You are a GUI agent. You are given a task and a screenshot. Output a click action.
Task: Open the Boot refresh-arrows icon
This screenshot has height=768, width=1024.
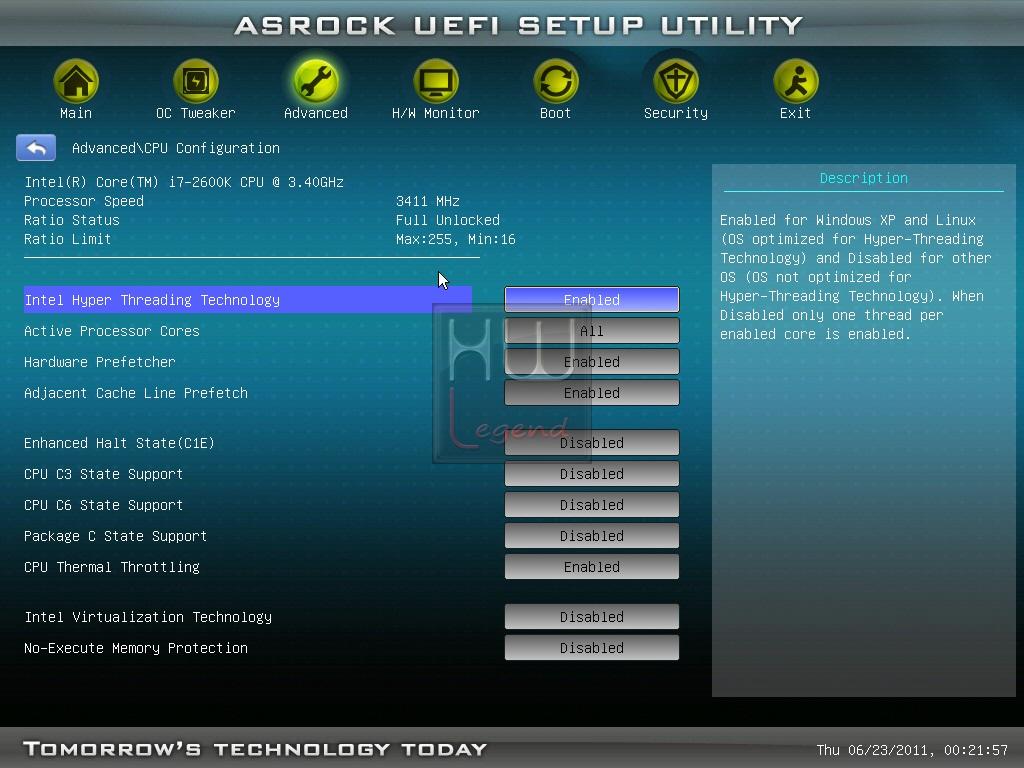[x=556, y=81]
